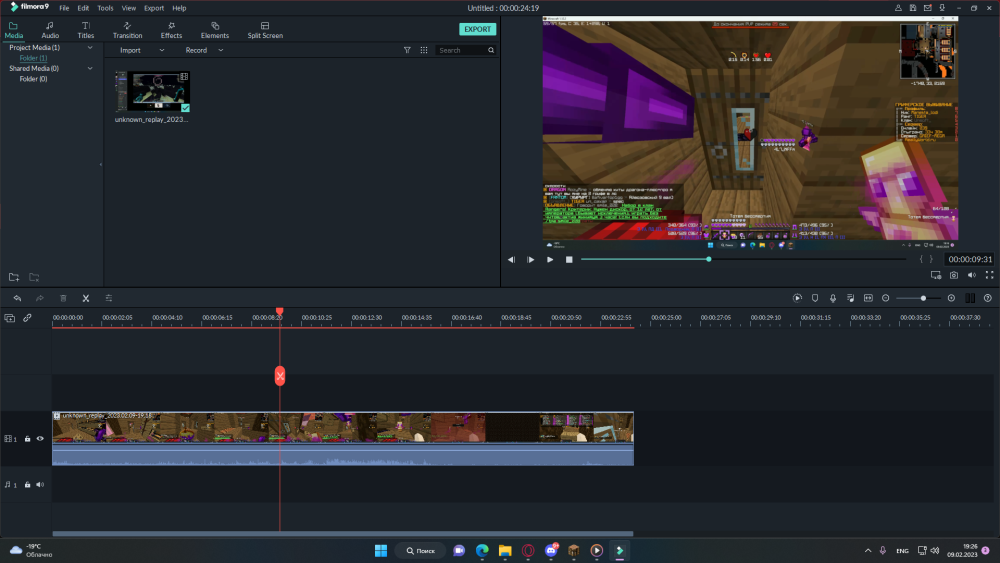Click the preview volume icon
Image resolution: width=1000 pixels, height=563 pixels.
(971, 275)
